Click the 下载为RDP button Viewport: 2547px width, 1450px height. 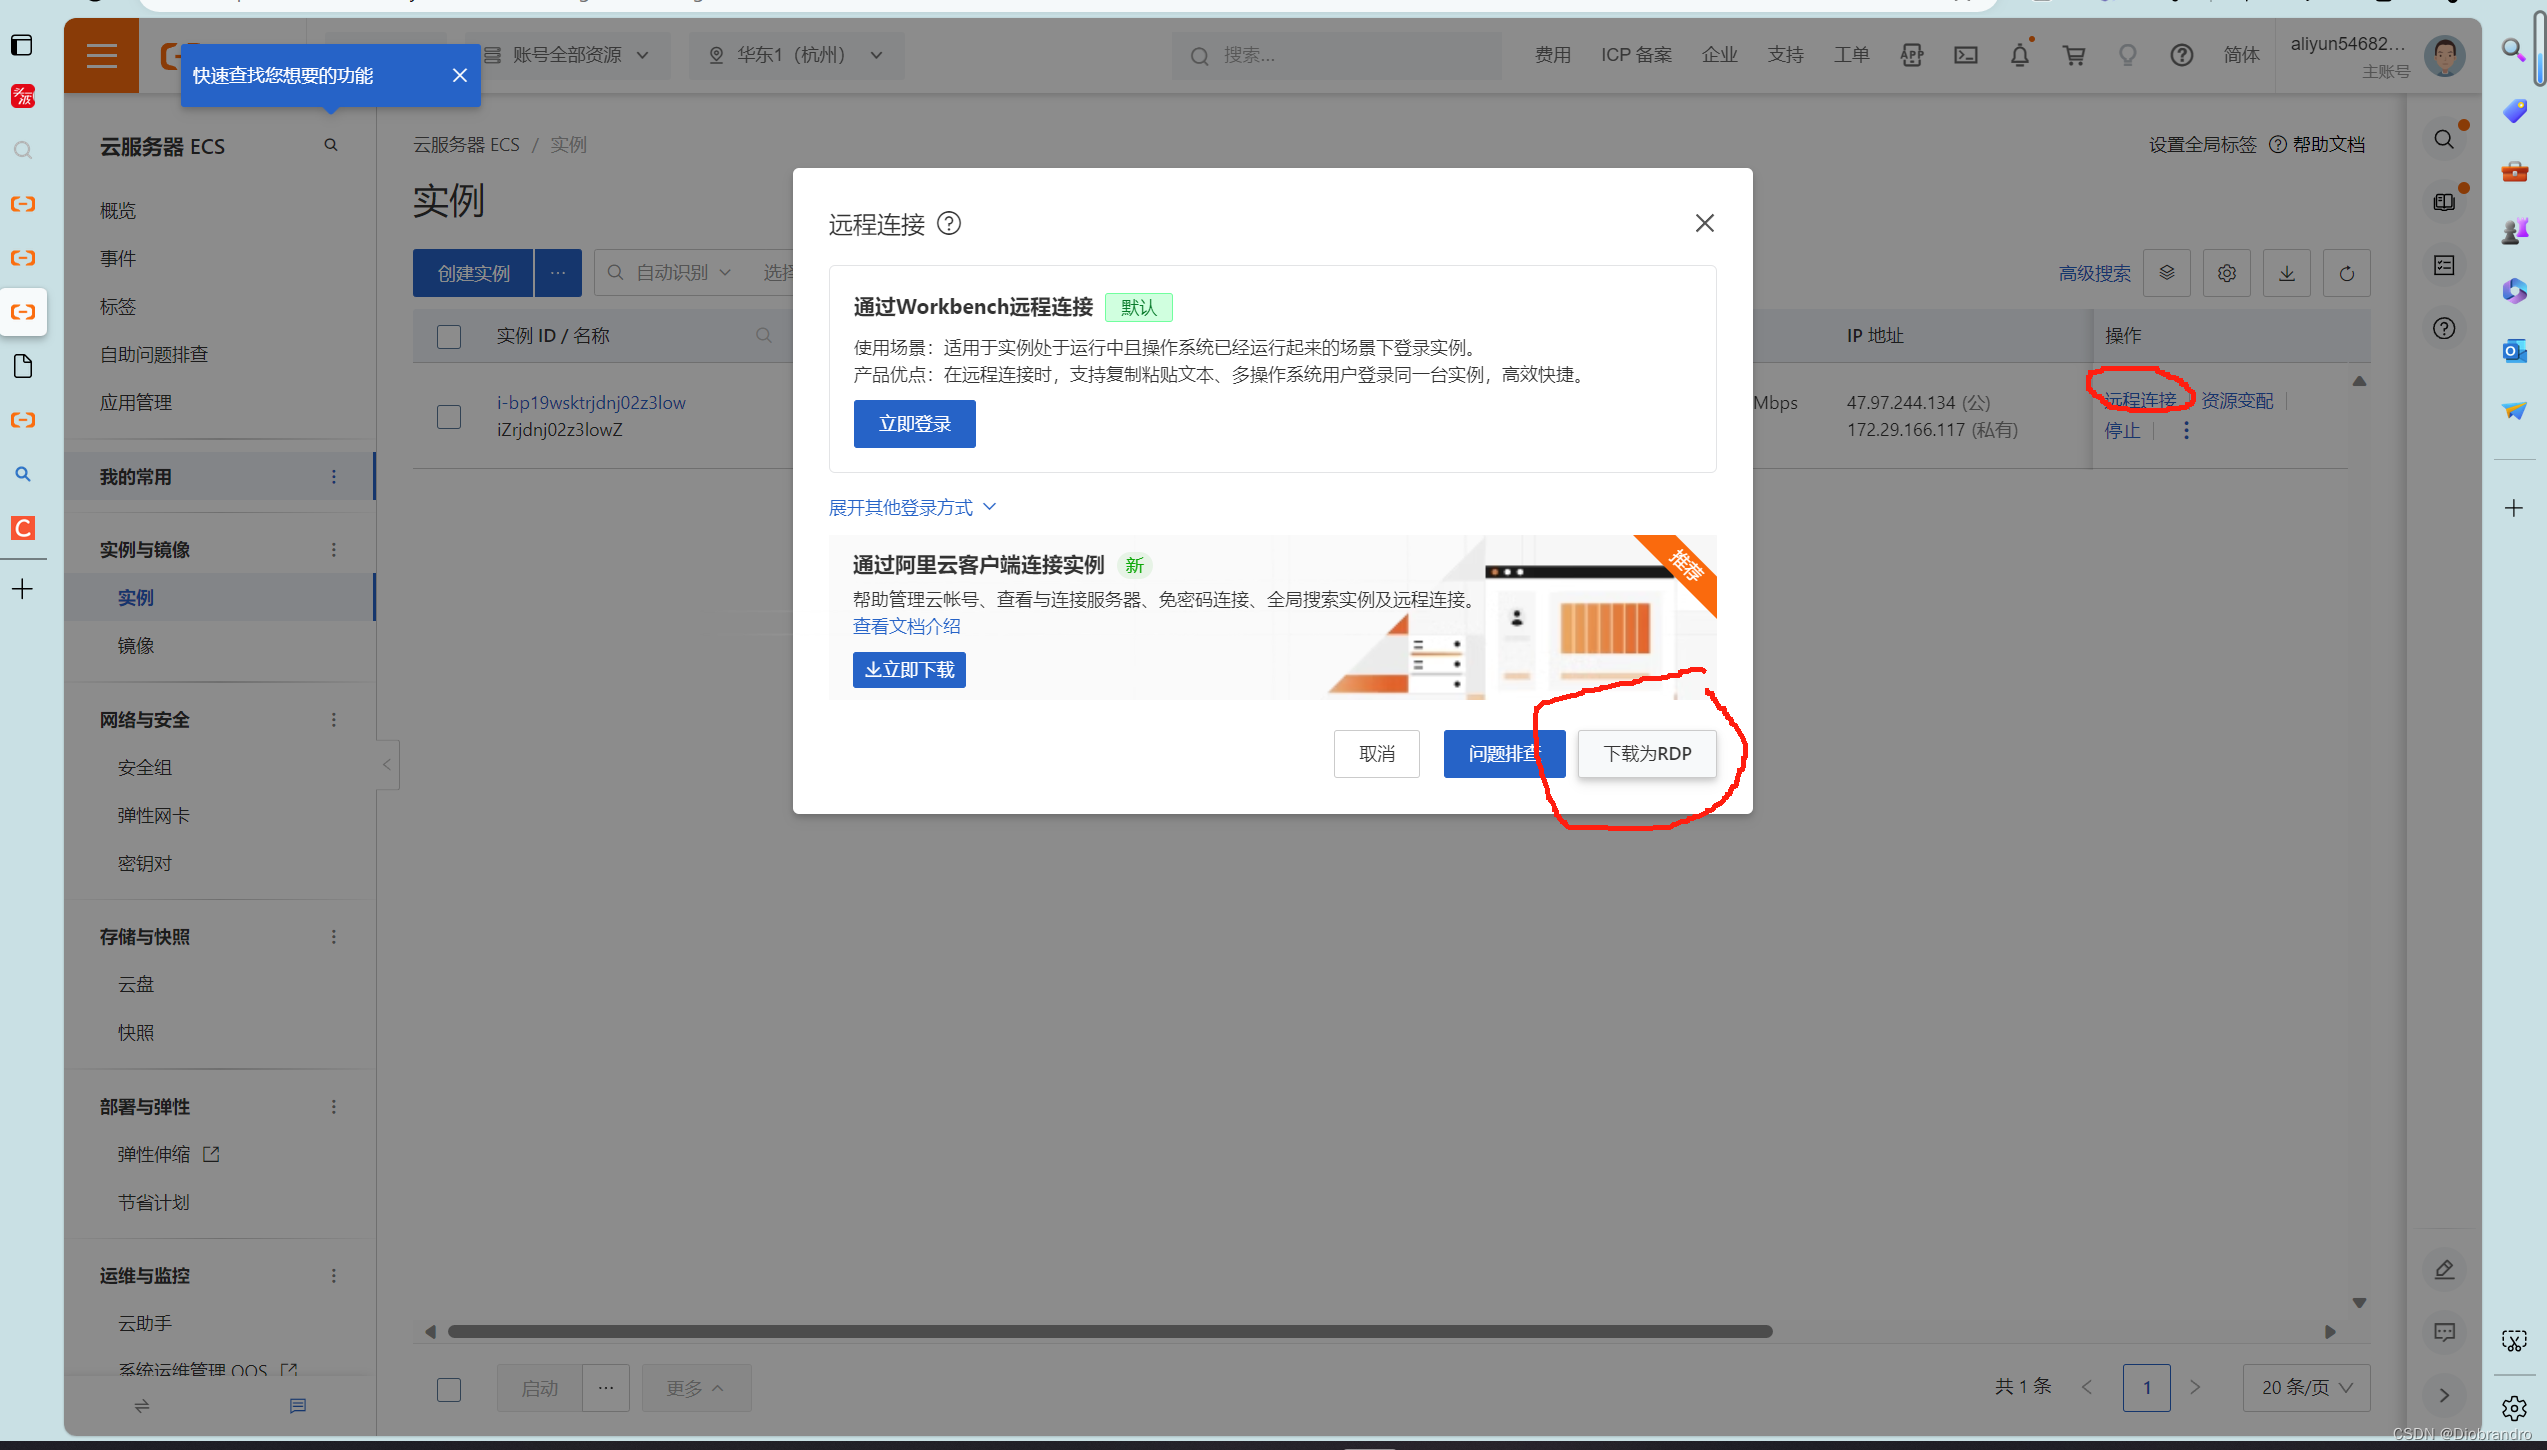tap(1646, 753)
